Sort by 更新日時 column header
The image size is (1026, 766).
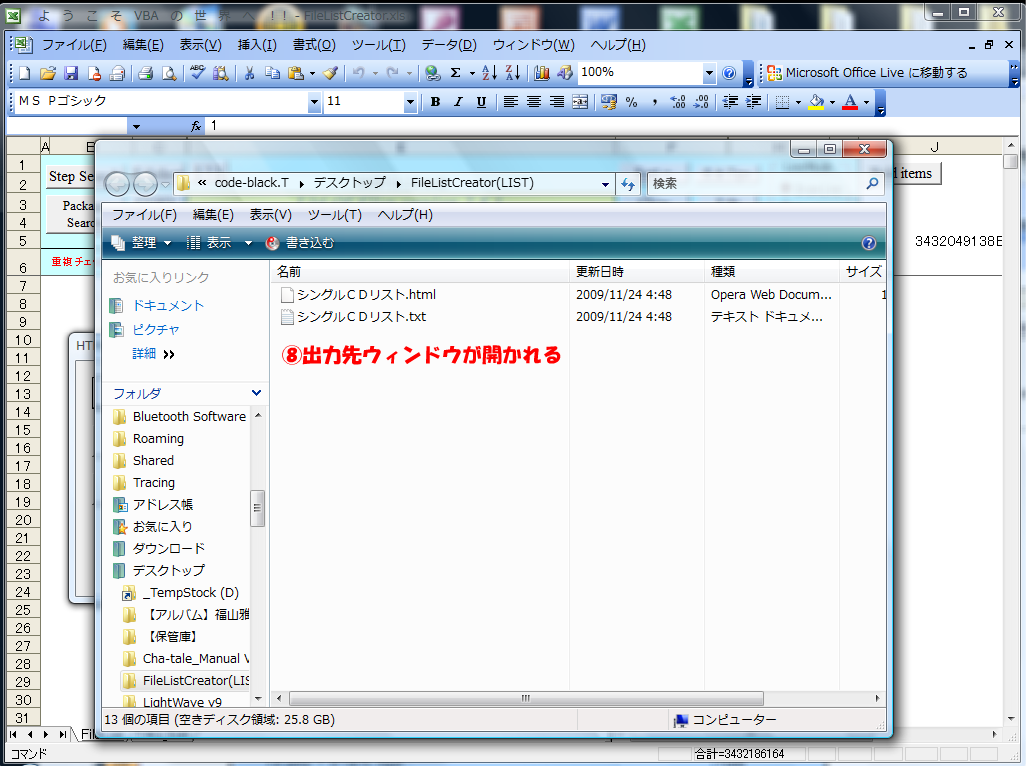tap(637, 271)
